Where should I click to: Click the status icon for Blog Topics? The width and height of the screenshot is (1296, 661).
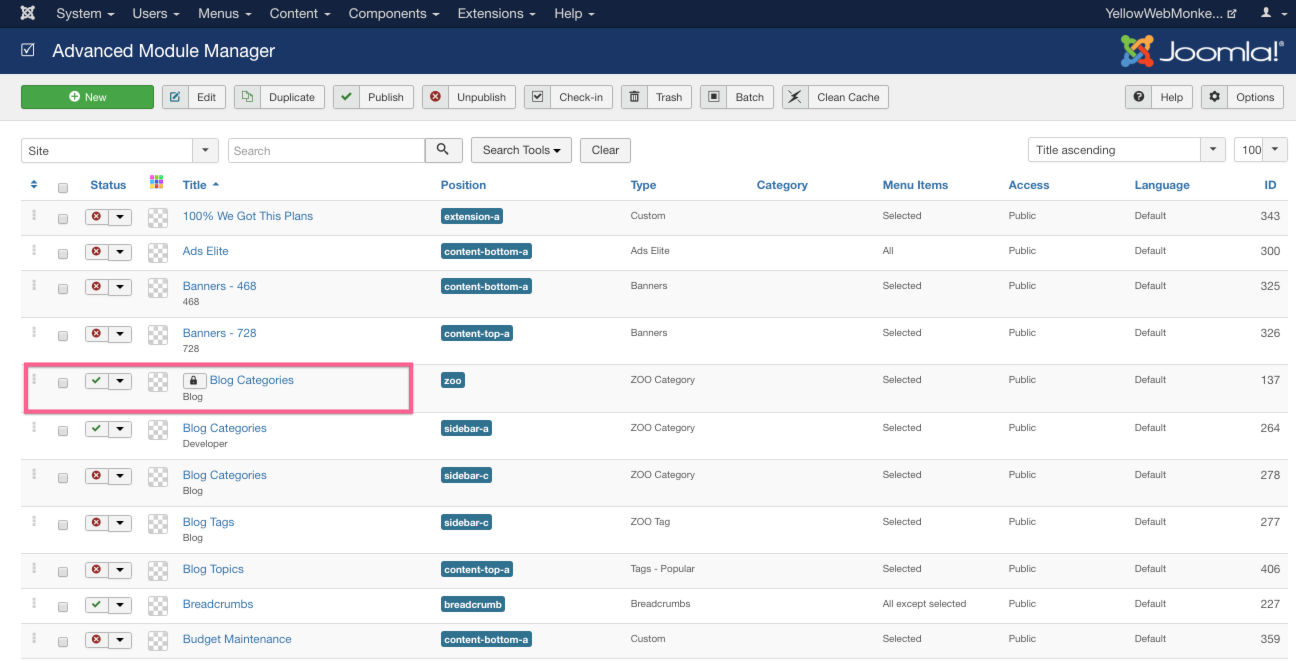pyautogui.click(x=96, y=570)
